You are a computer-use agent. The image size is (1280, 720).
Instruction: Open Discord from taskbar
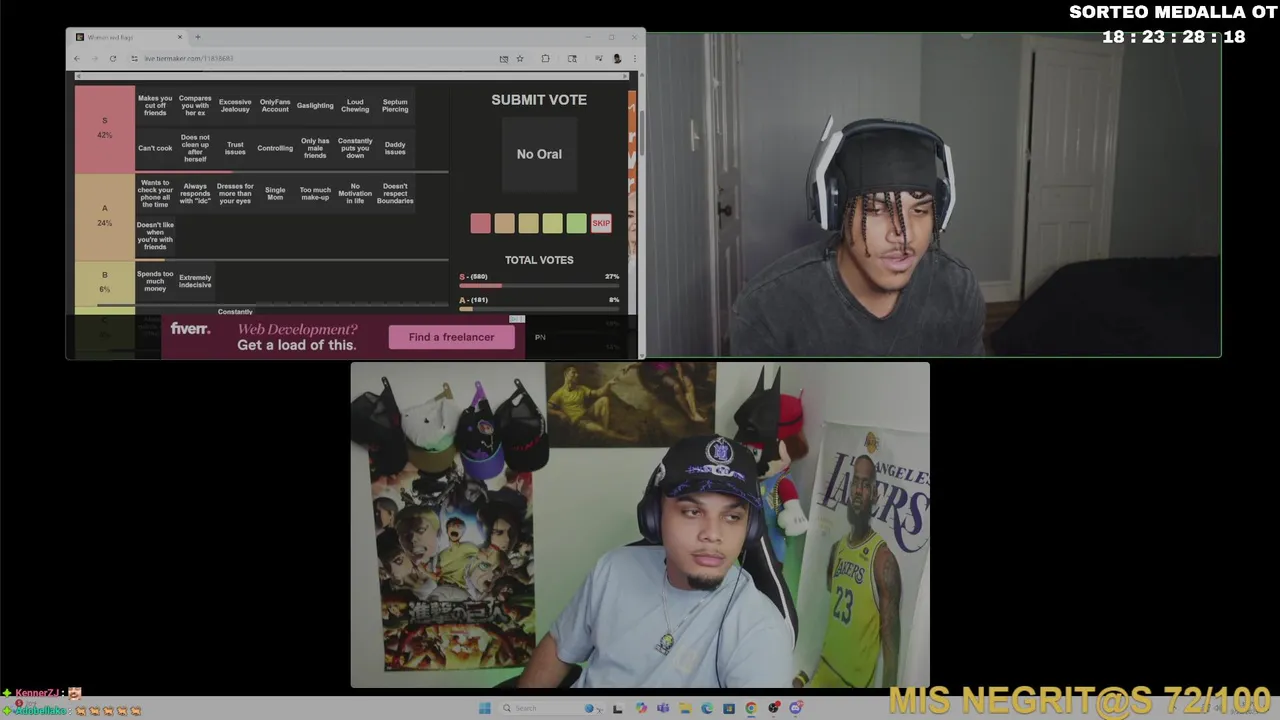coord(796,708)
